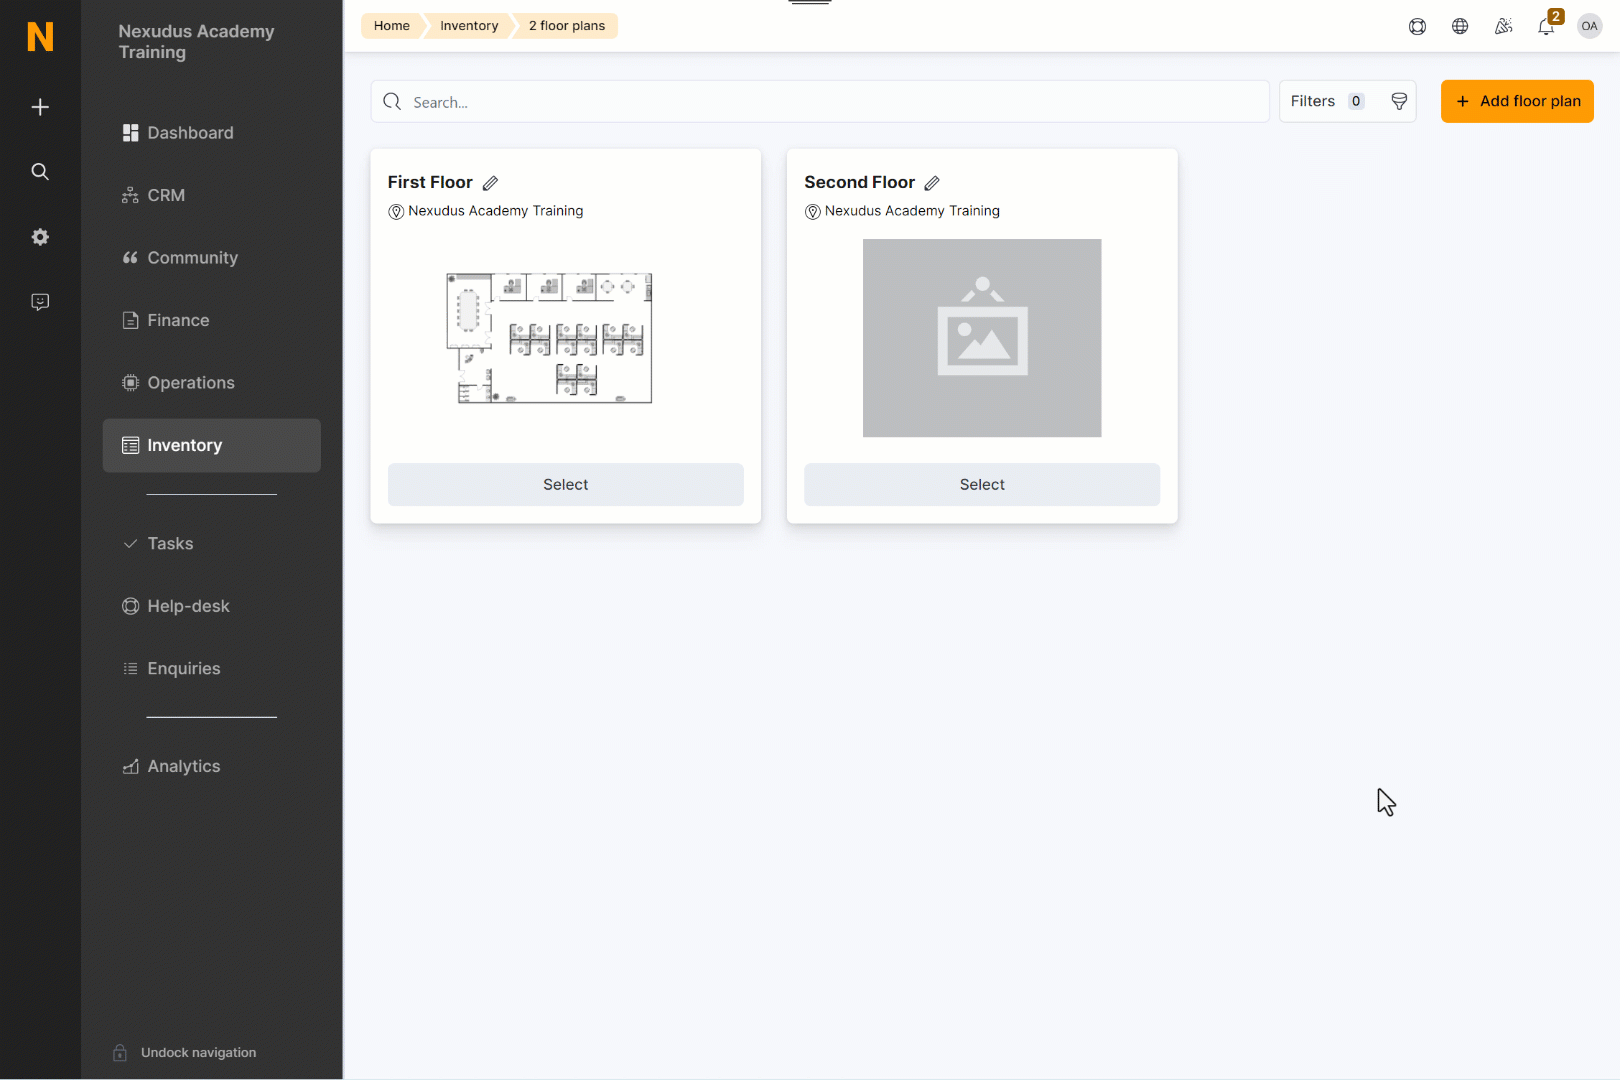Open the help lifebuoy icon in top bar
Image resolution: width=1620 pixels, height=1080 pixels.
tap(1417, 27)
